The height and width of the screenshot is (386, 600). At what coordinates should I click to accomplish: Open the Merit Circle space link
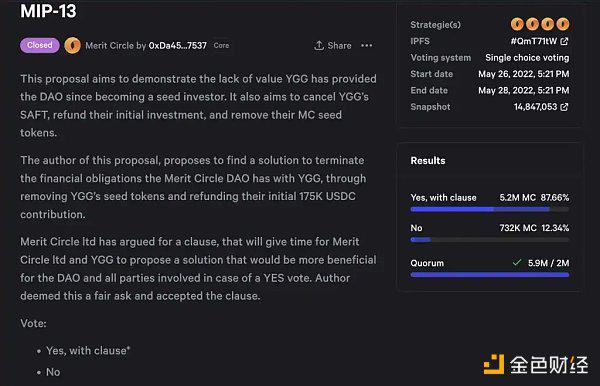click(x=107, y=46)
